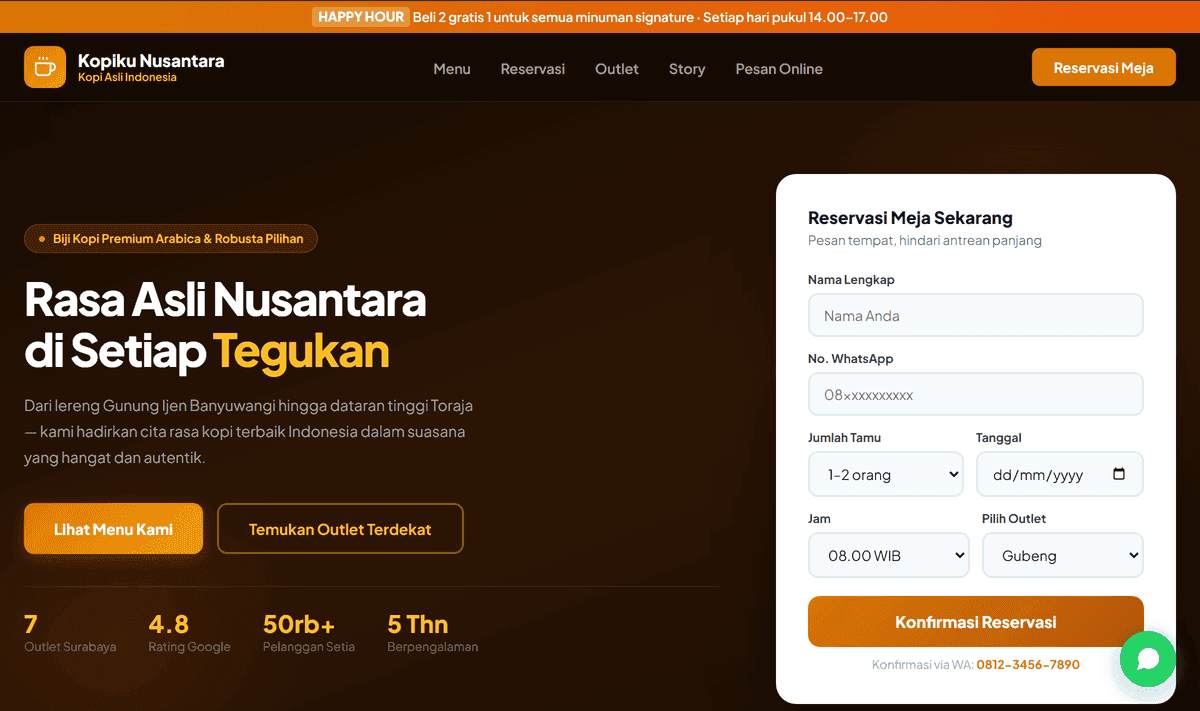Image resolution: width=1200 pixels, height=711 pixels.
Task: Click the 7 Outlet Surabaya stat
Action: pos(70,634)
